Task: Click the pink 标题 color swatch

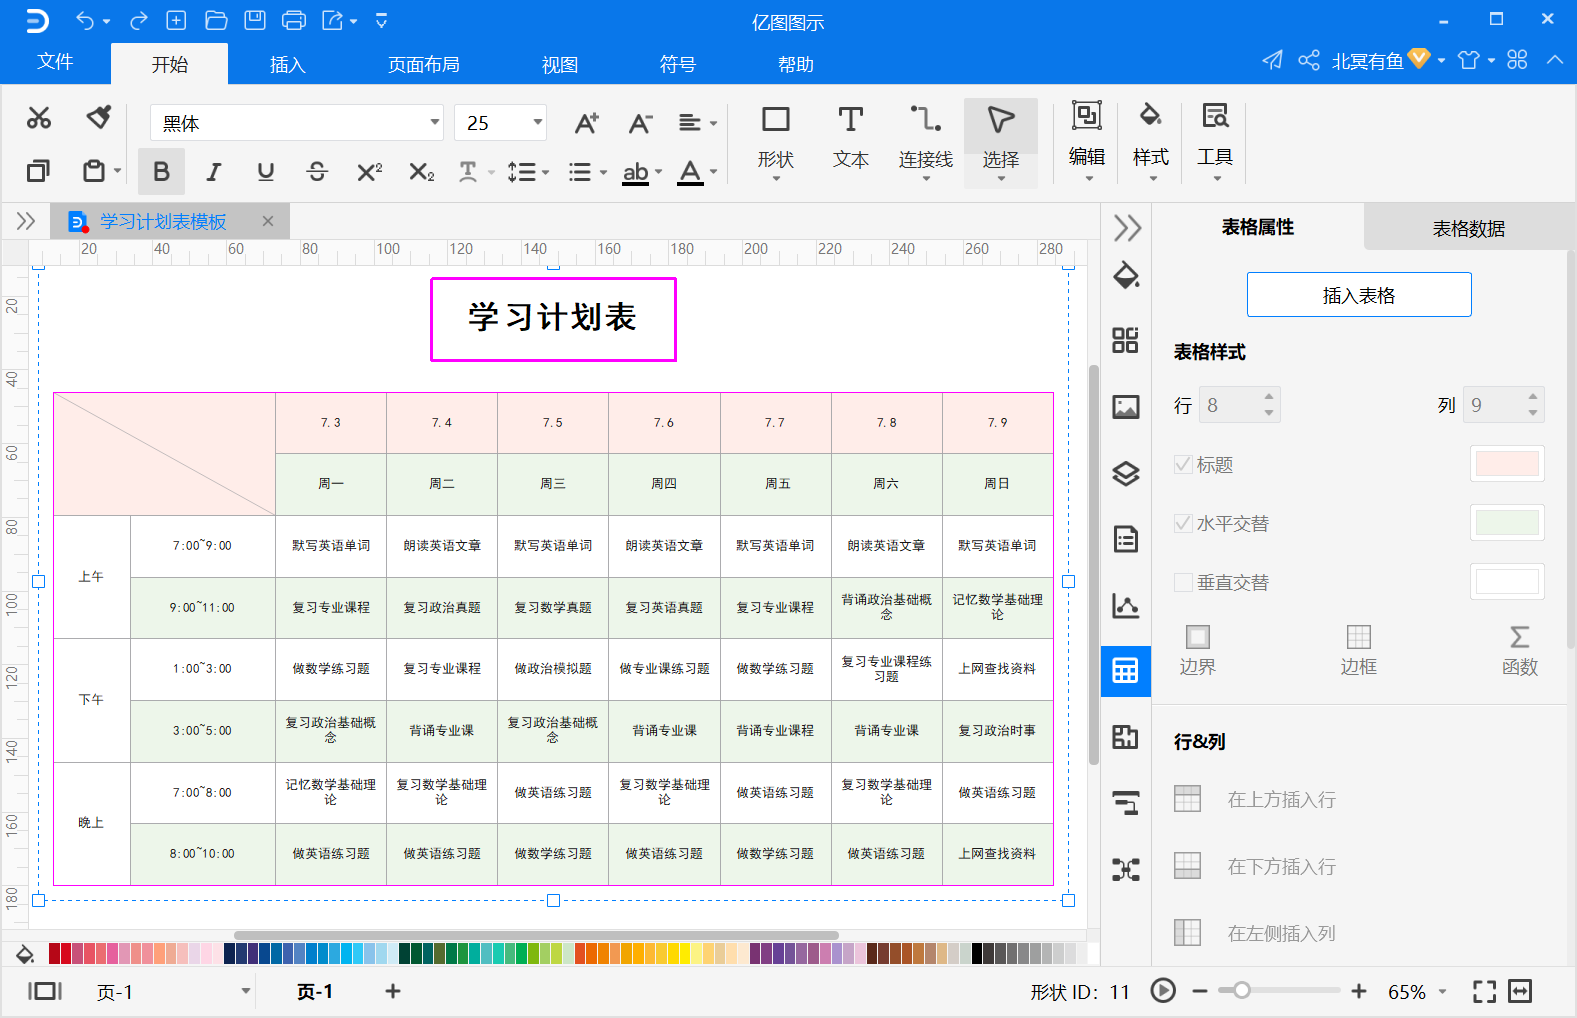Action: (1506, 464)
